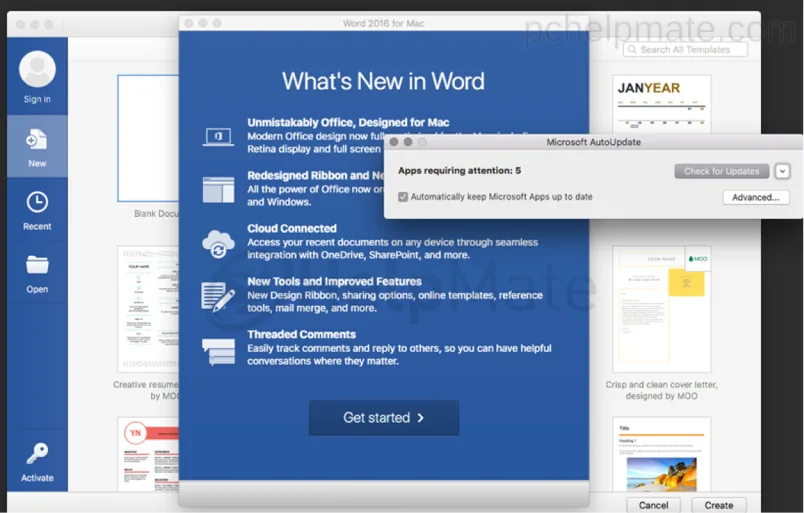
Task: Expand the arrow next to Check for Updates
Action: pyautogui.click(x=782, y=171)
